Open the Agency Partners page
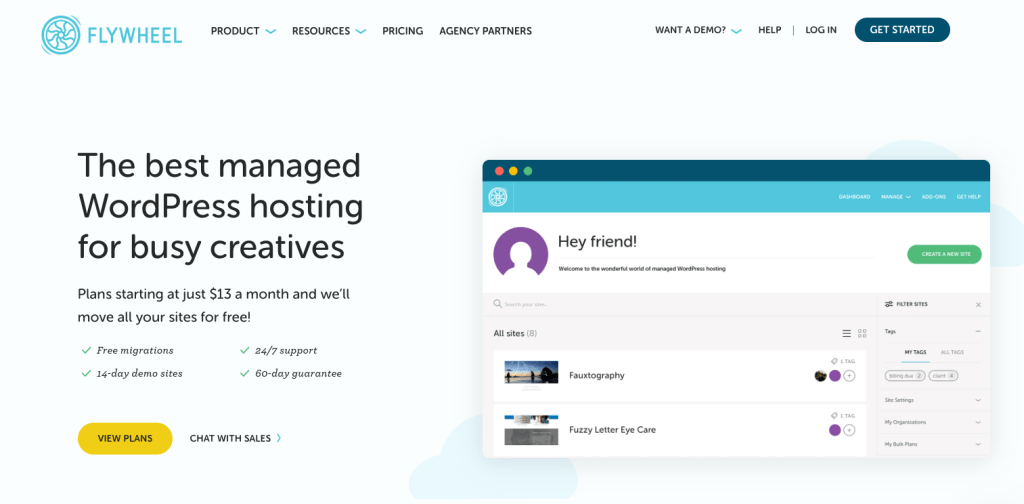Viewport: 1024px width, 504px height. [485, 31]
